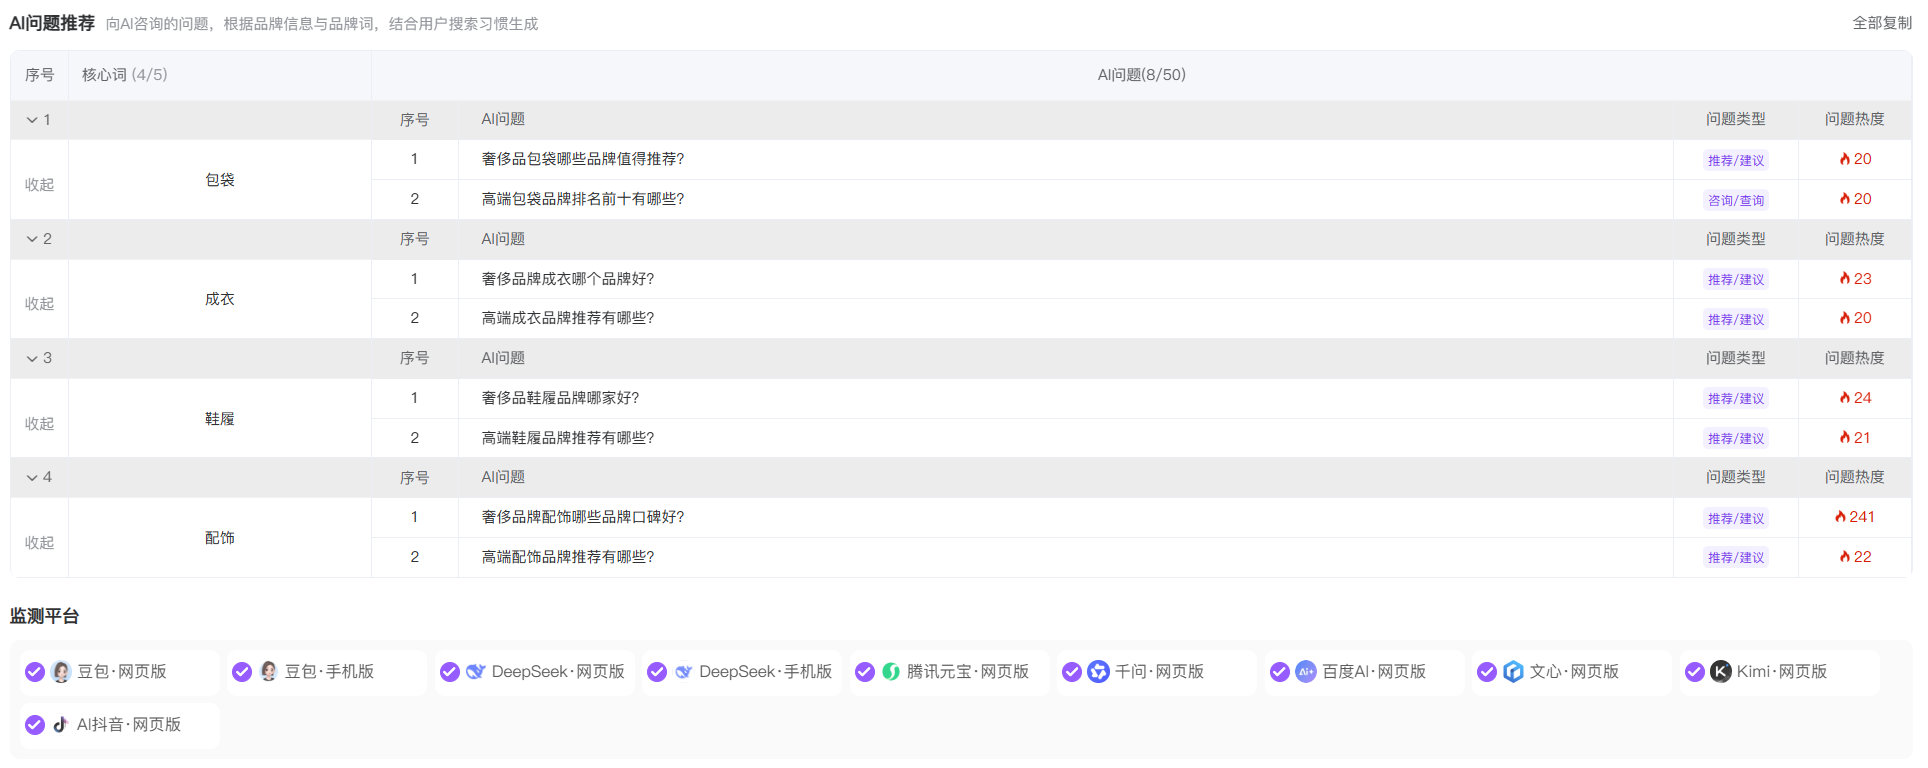The image size is (1928, 768).
Task: Click 收起 next to 包袋 keyword
Action: (39, 185)
